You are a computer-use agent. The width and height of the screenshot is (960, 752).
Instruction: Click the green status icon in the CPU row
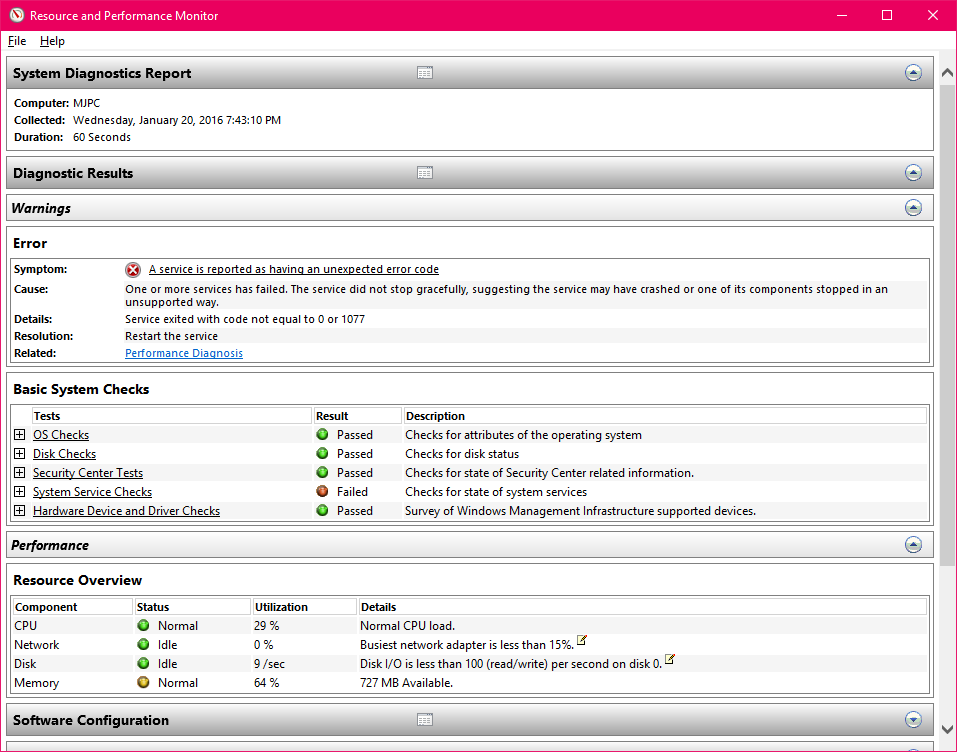click(143, 626)
